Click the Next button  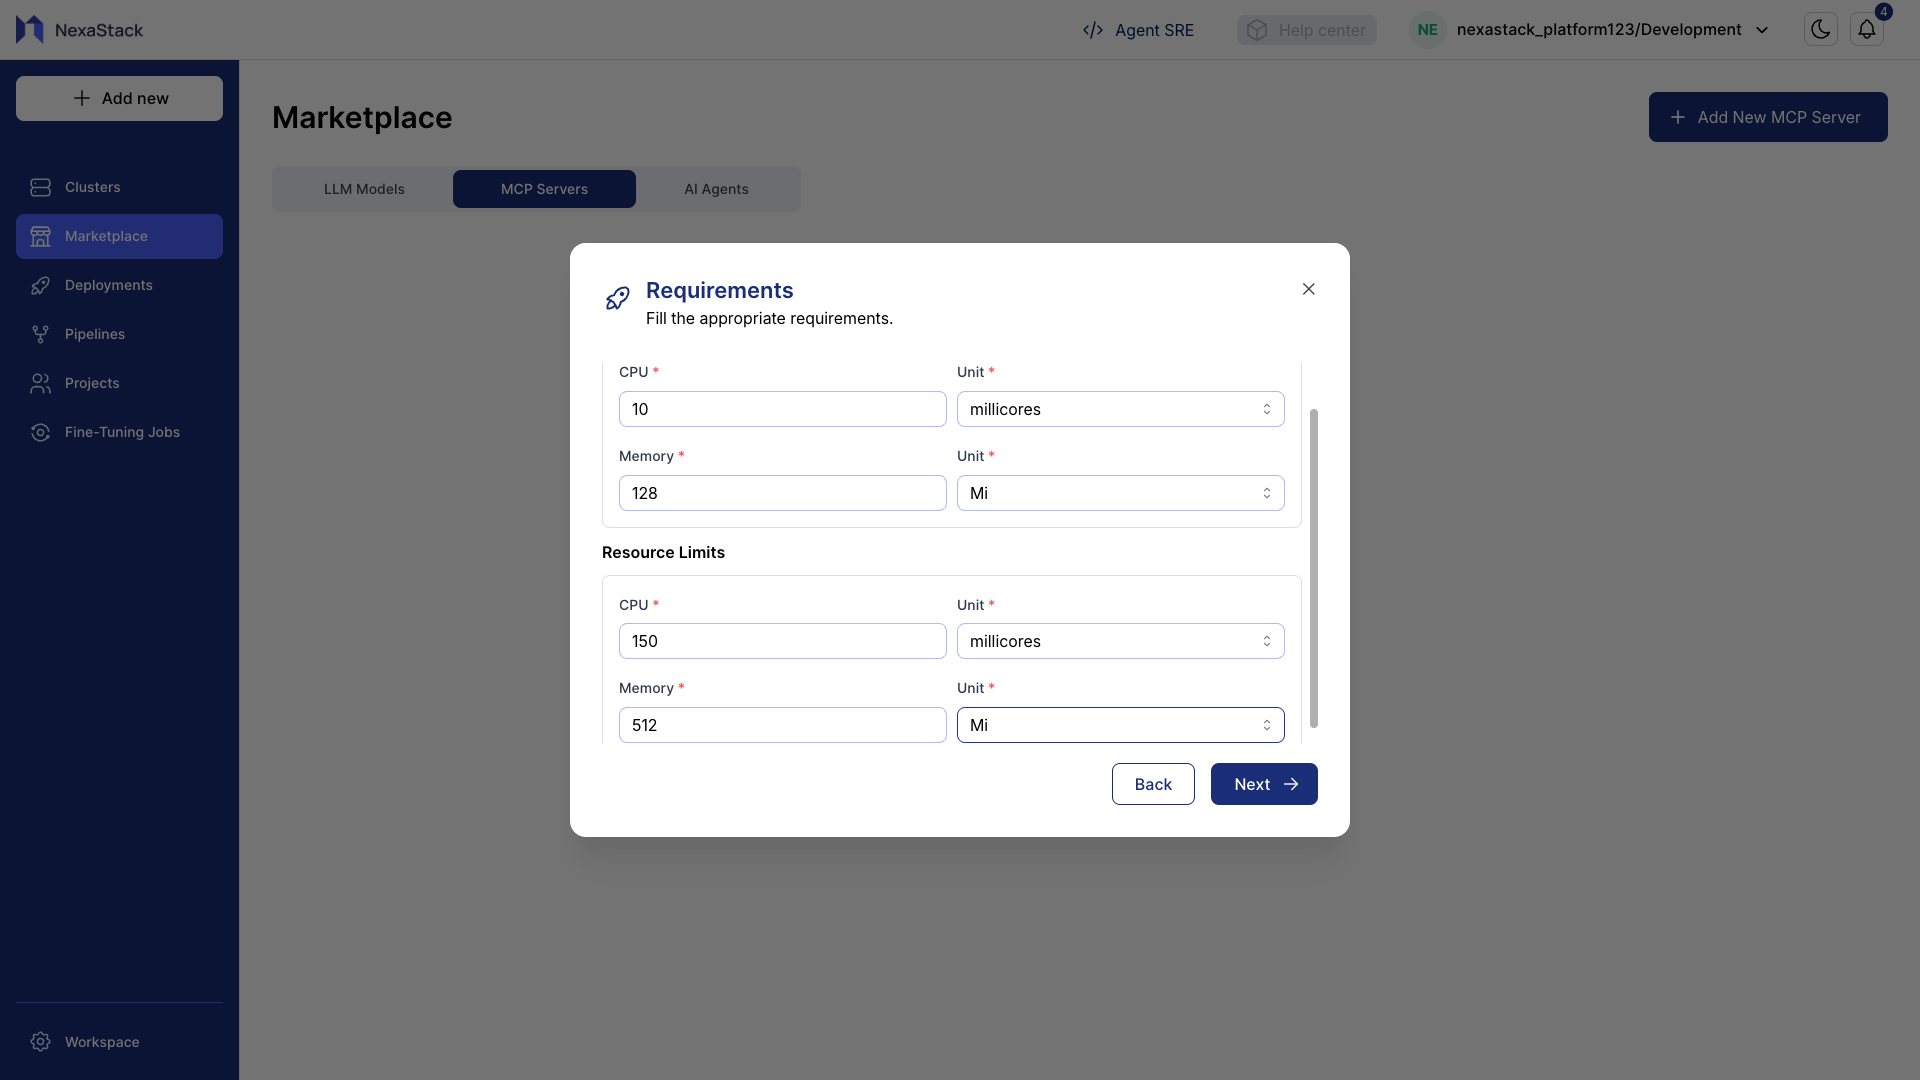pyautogui.click(x=1263, y=784)
